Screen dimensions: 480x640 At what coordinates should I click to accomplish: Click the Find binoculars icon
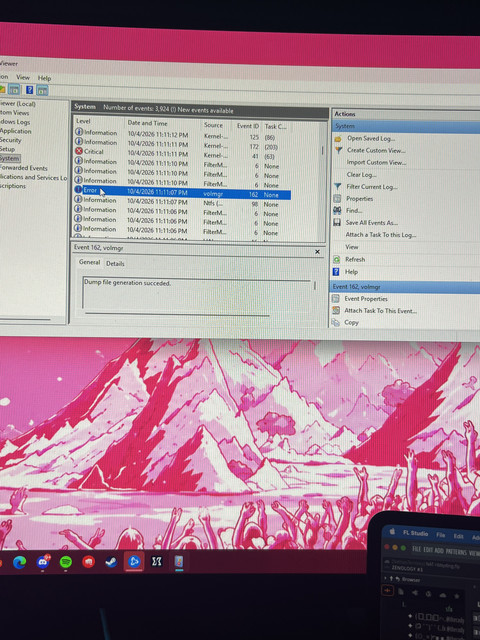point(337,211)
